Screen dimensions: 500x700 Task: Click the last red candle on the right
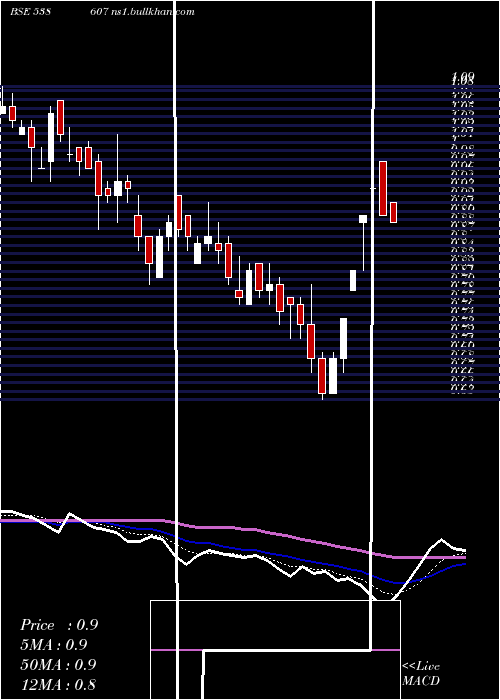393,212
